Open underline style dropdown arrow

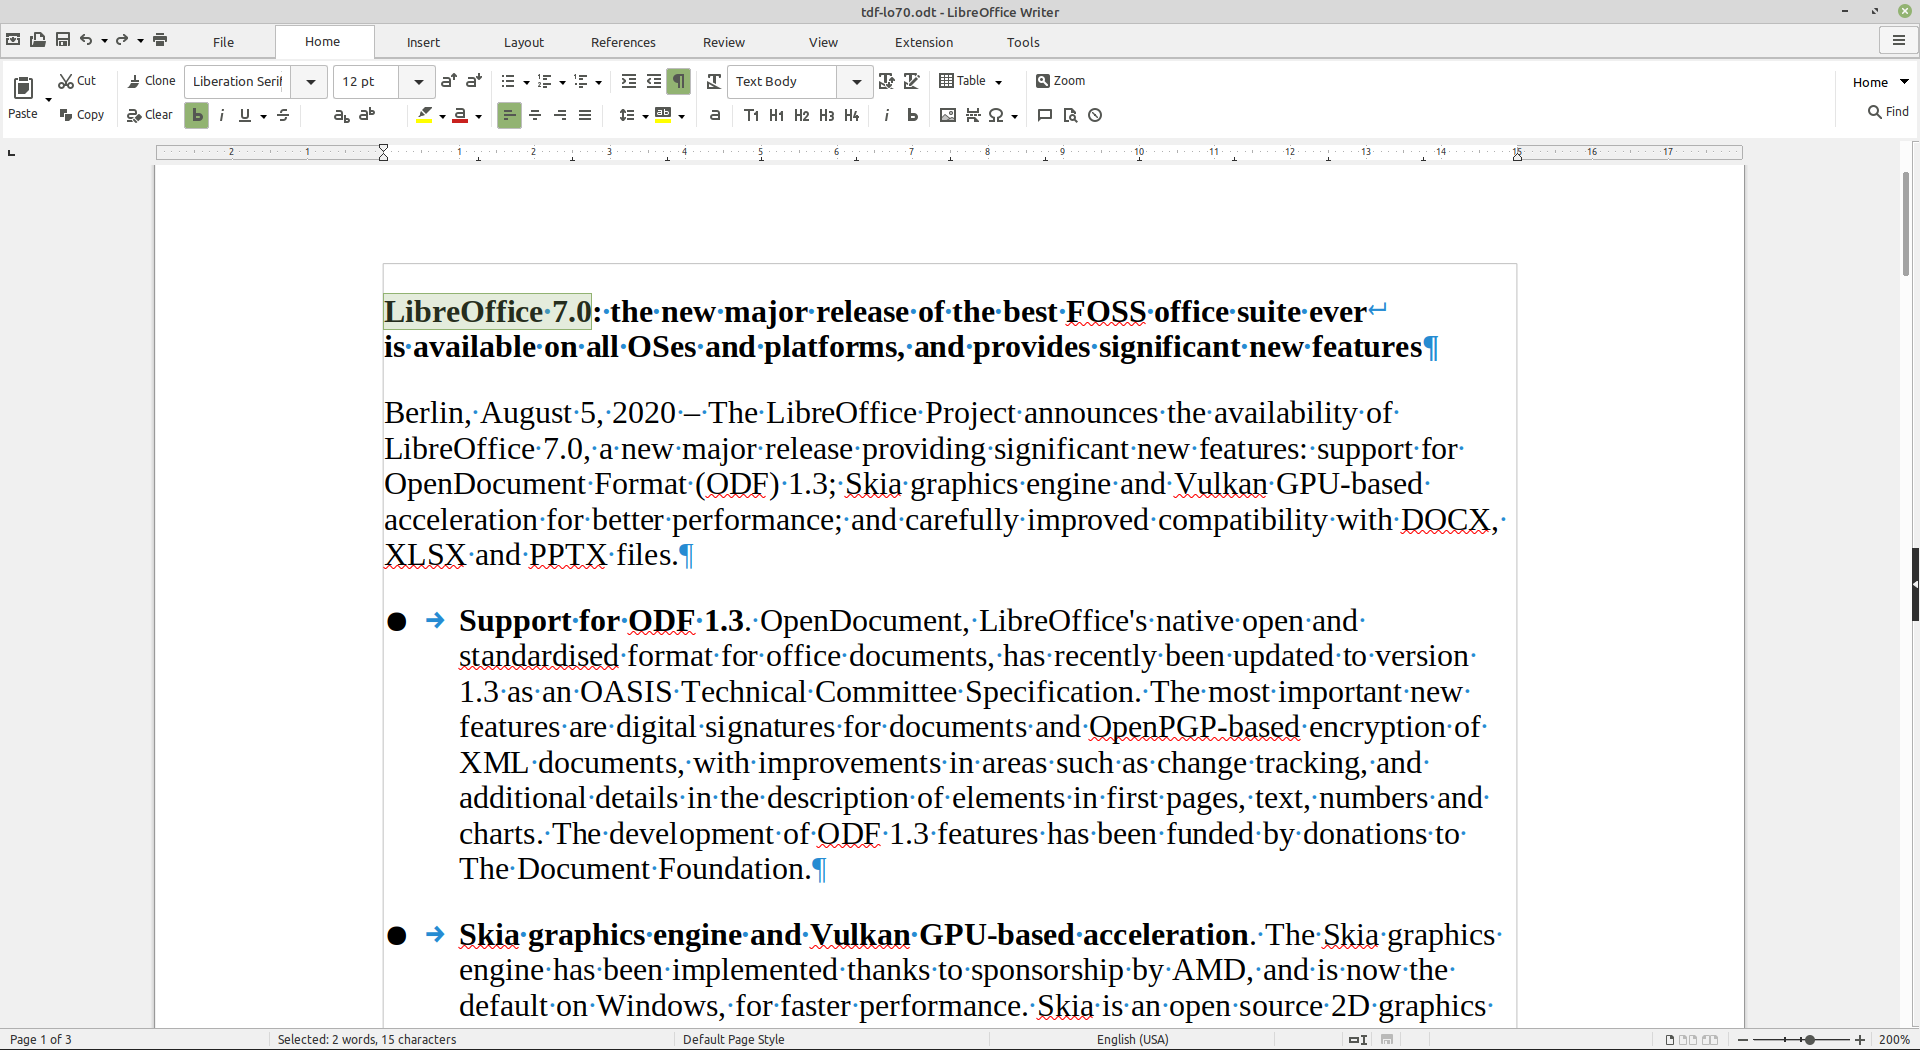[x=263, y=117]
